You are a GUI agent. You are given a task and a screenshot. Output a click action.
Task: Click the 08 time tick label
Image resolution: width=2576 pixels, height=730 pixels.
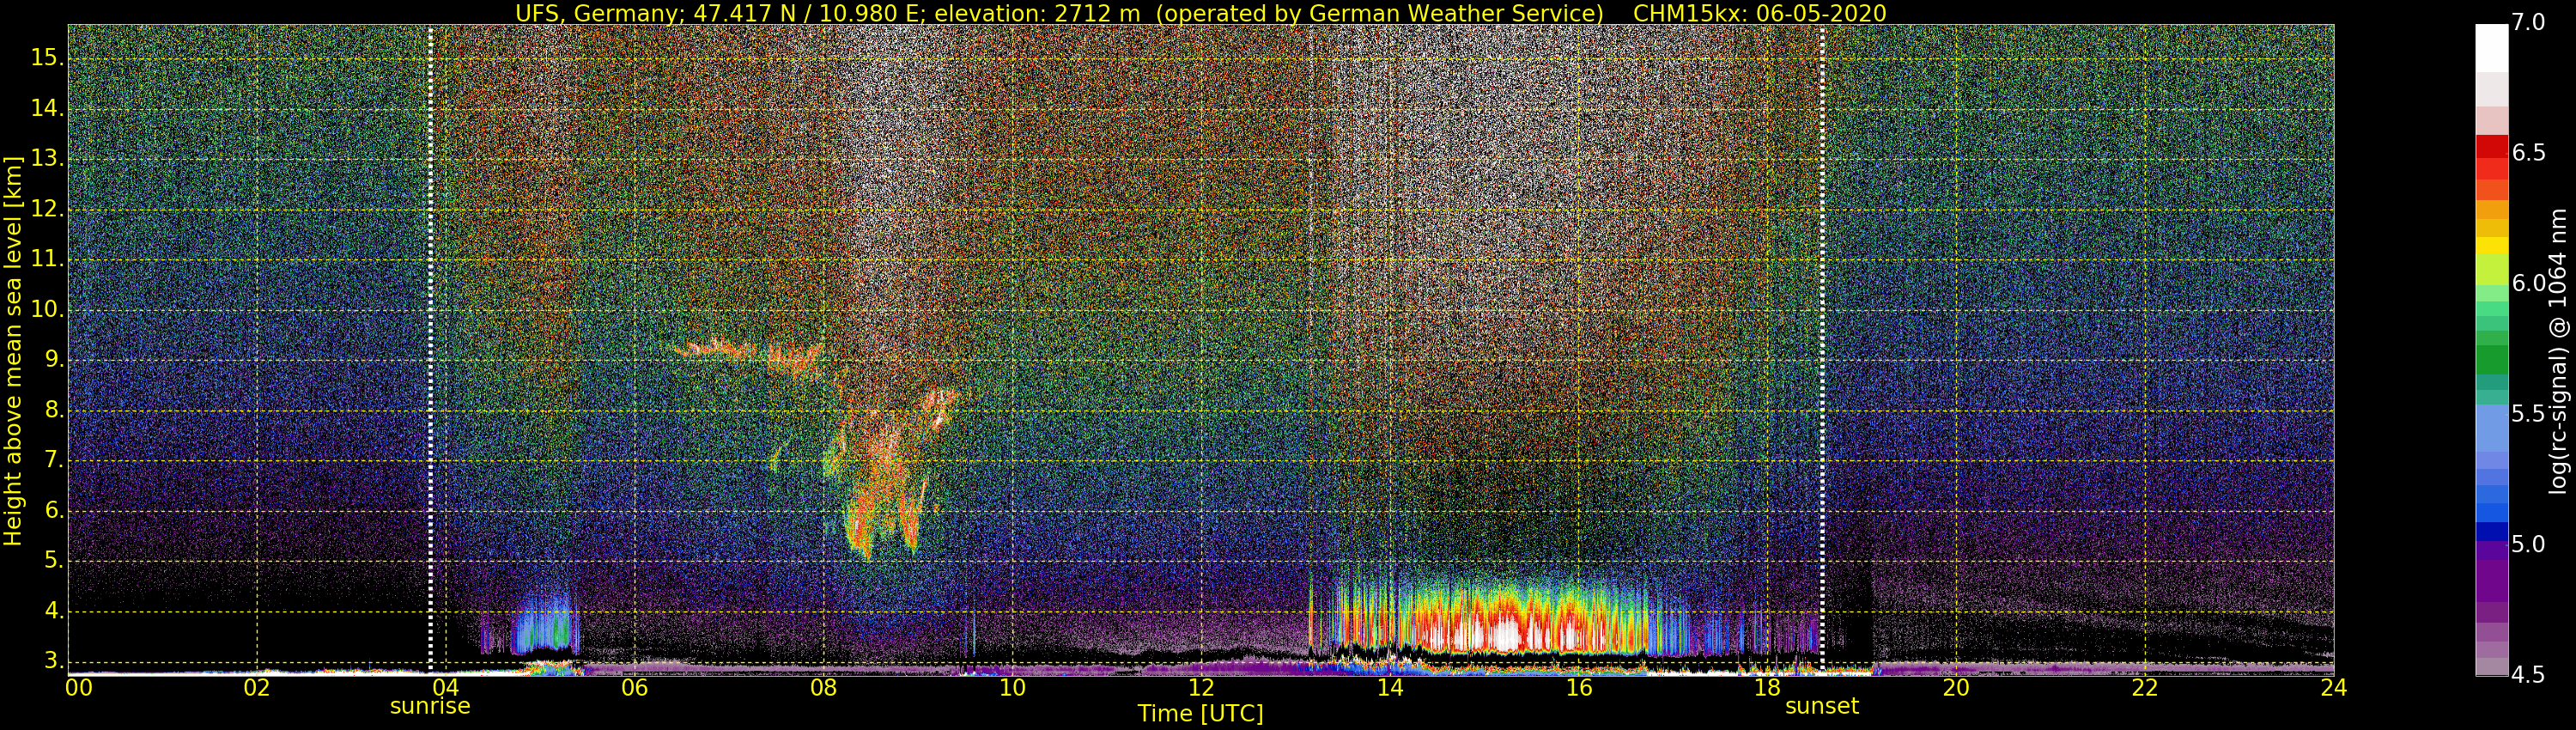click(x=823, y=688)
